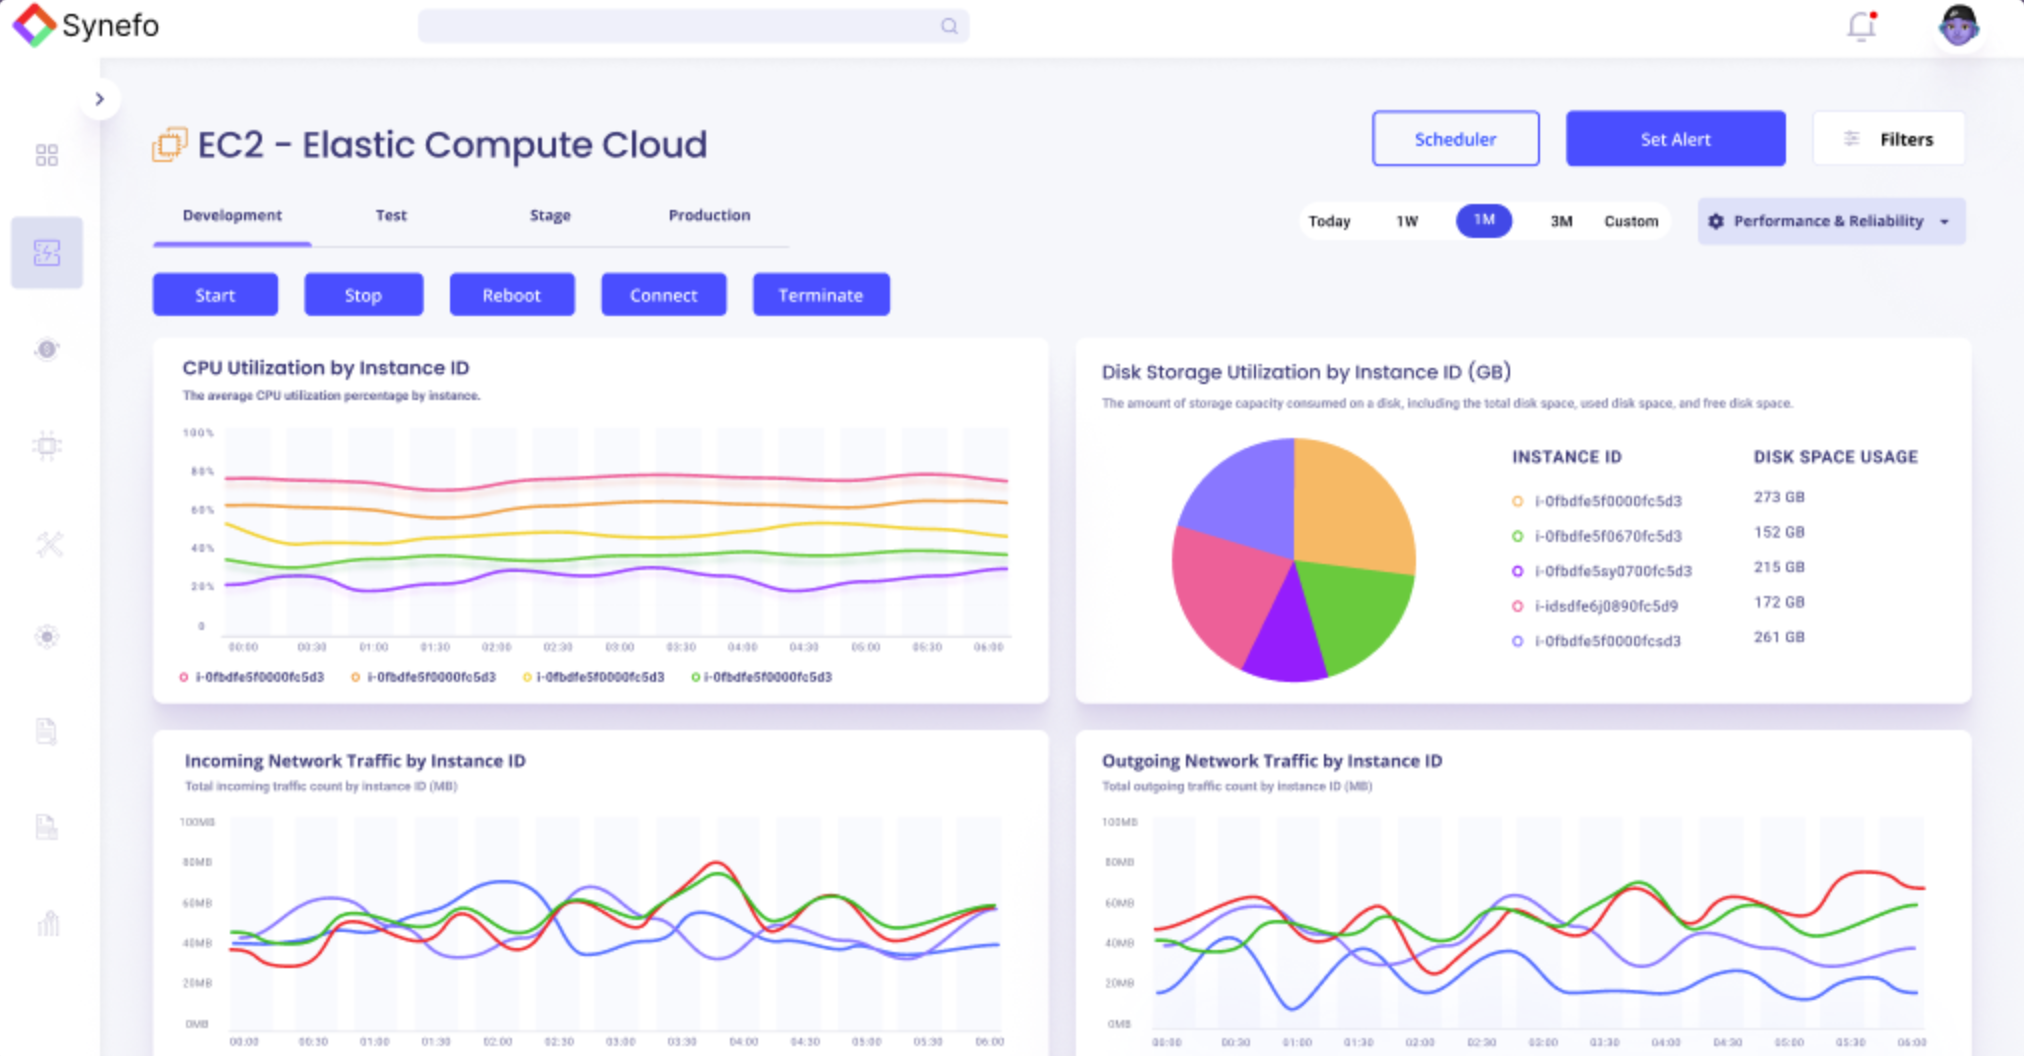Click the 261 GB disk usage value
Screen dimensions: 2024x1056
point(1779,637)
